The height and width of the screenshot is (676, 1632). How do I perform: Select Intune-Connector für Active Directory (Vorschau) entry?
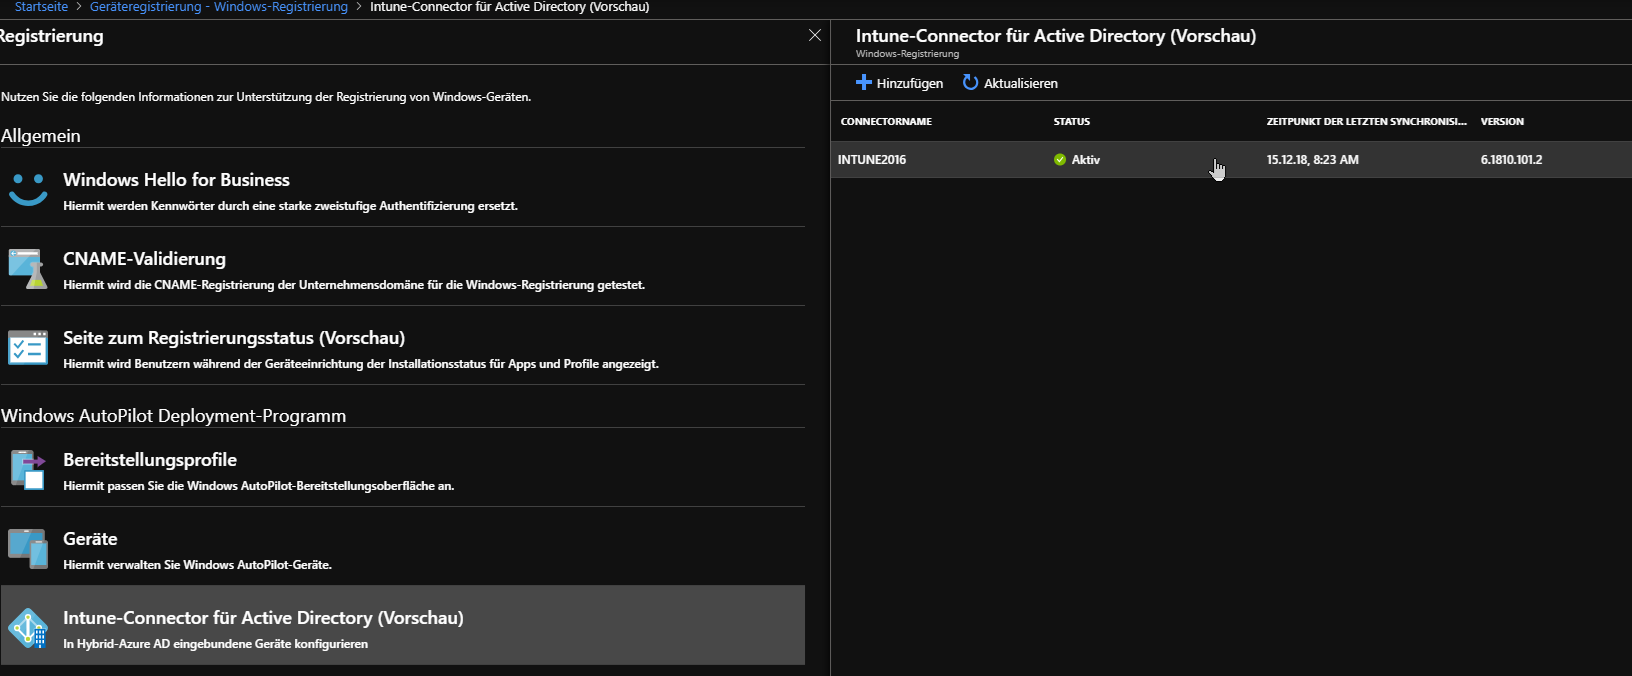pos(403,625)
